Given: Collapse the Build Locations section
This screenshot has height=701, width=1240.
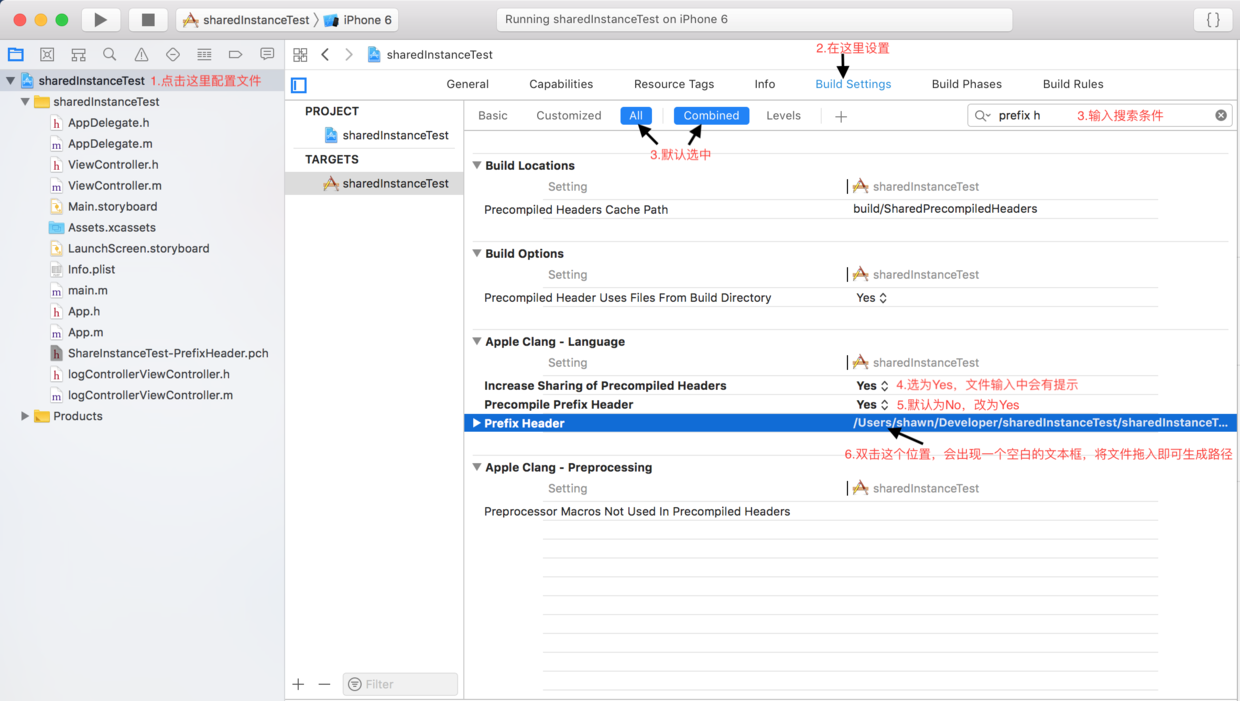Looking at the screenshot, I should (x=477, y=165).
